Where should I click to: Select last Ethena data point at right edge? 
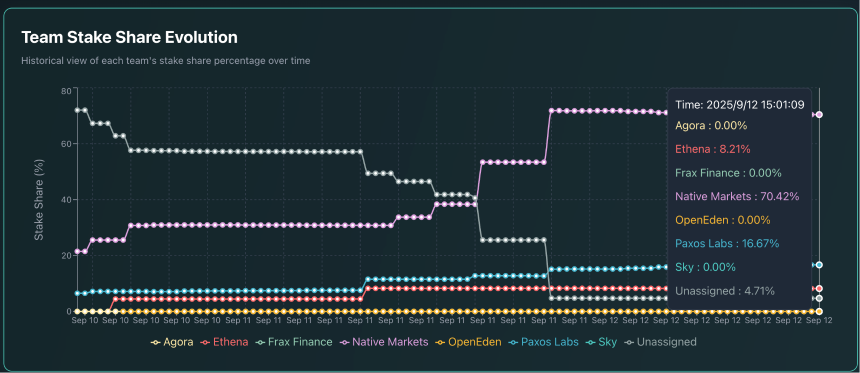coord(819,289)
